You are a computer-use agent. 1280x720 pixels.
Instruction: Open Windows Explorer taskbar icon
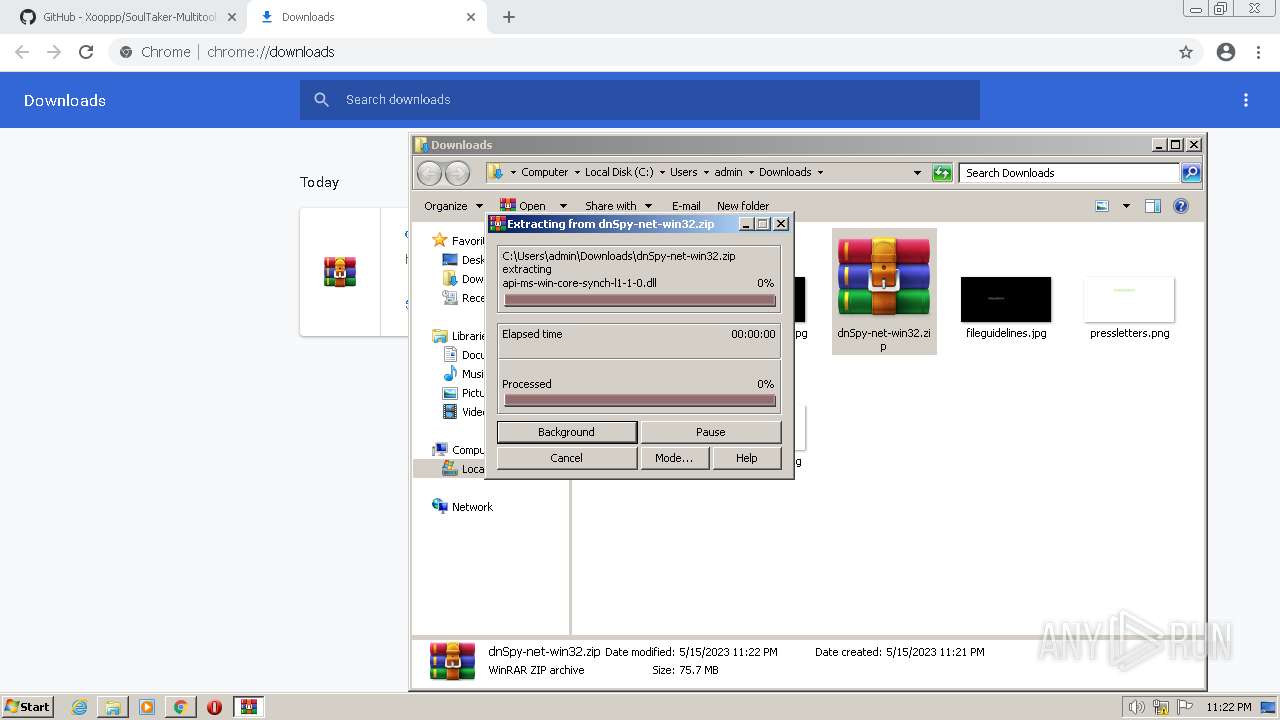point(113,707)
